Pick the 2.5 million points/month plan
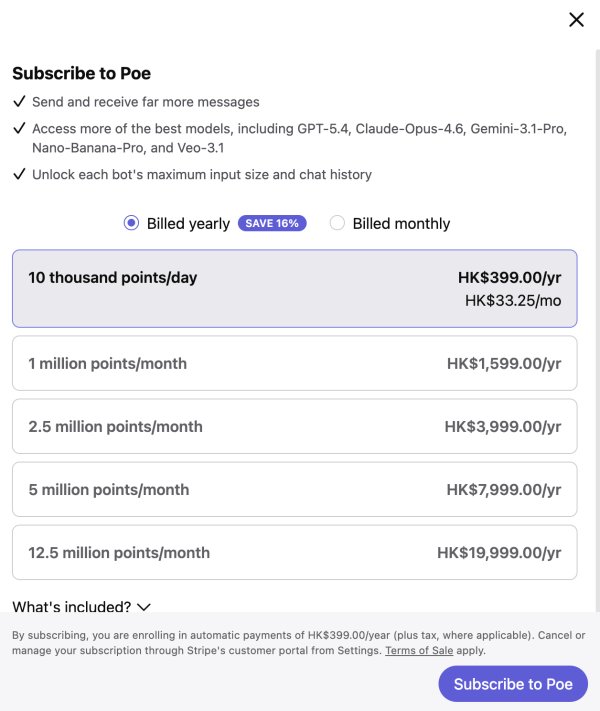 tap(294, 426)
